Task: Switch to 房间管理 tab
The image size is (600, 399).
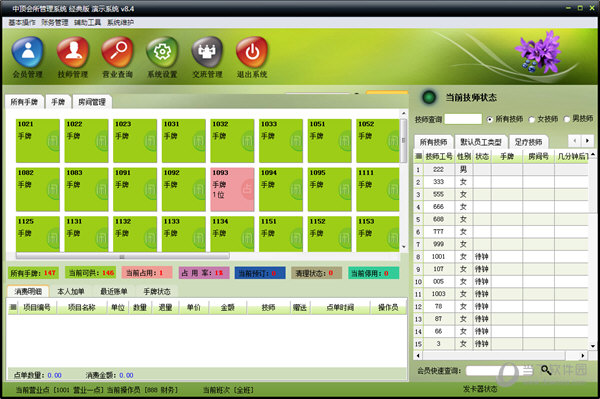Action: (92, 102)
